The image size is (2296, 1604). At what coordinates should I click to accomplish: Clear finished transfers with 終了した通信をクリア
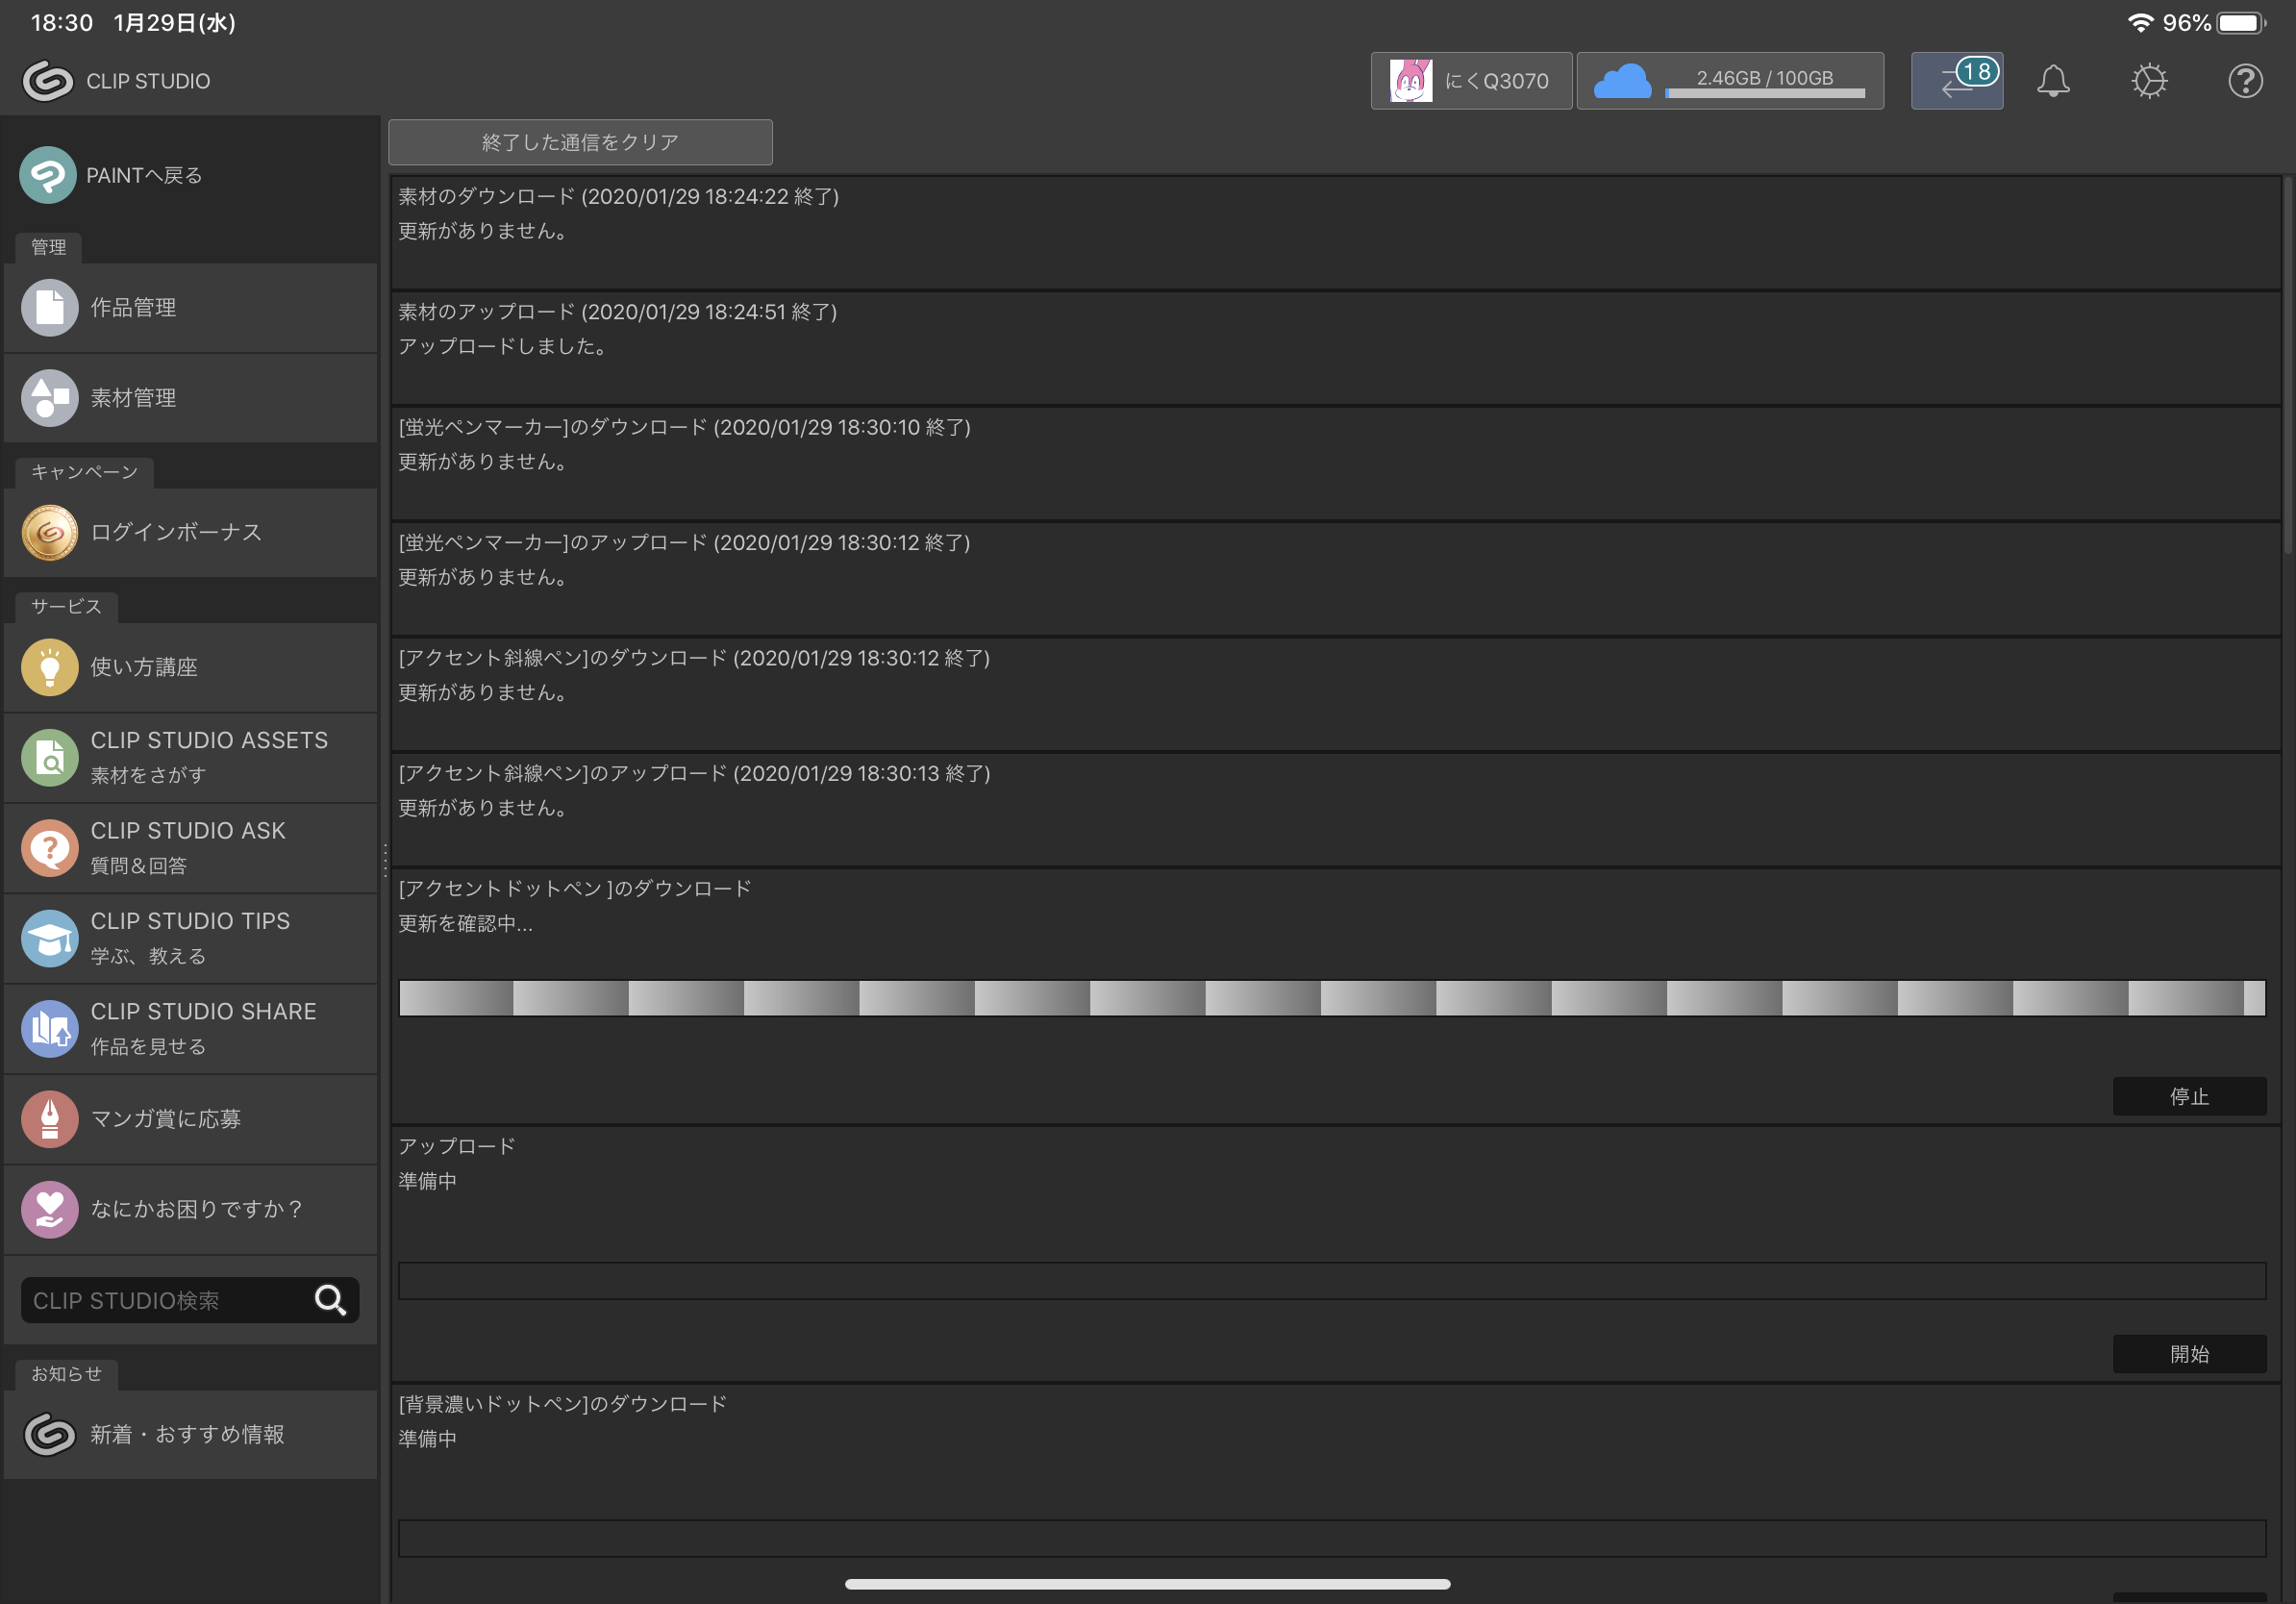pos(580,142)
